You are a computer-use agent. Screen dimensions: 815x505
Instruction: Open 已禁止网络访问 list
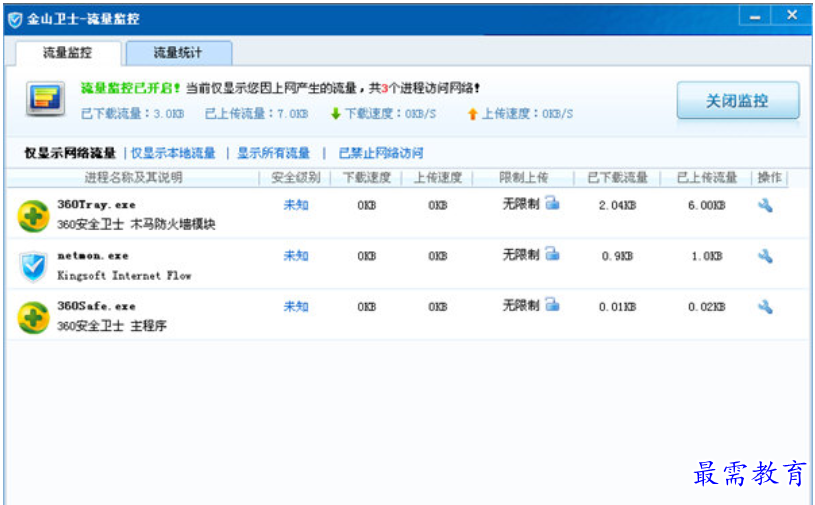tap(381, 153)
